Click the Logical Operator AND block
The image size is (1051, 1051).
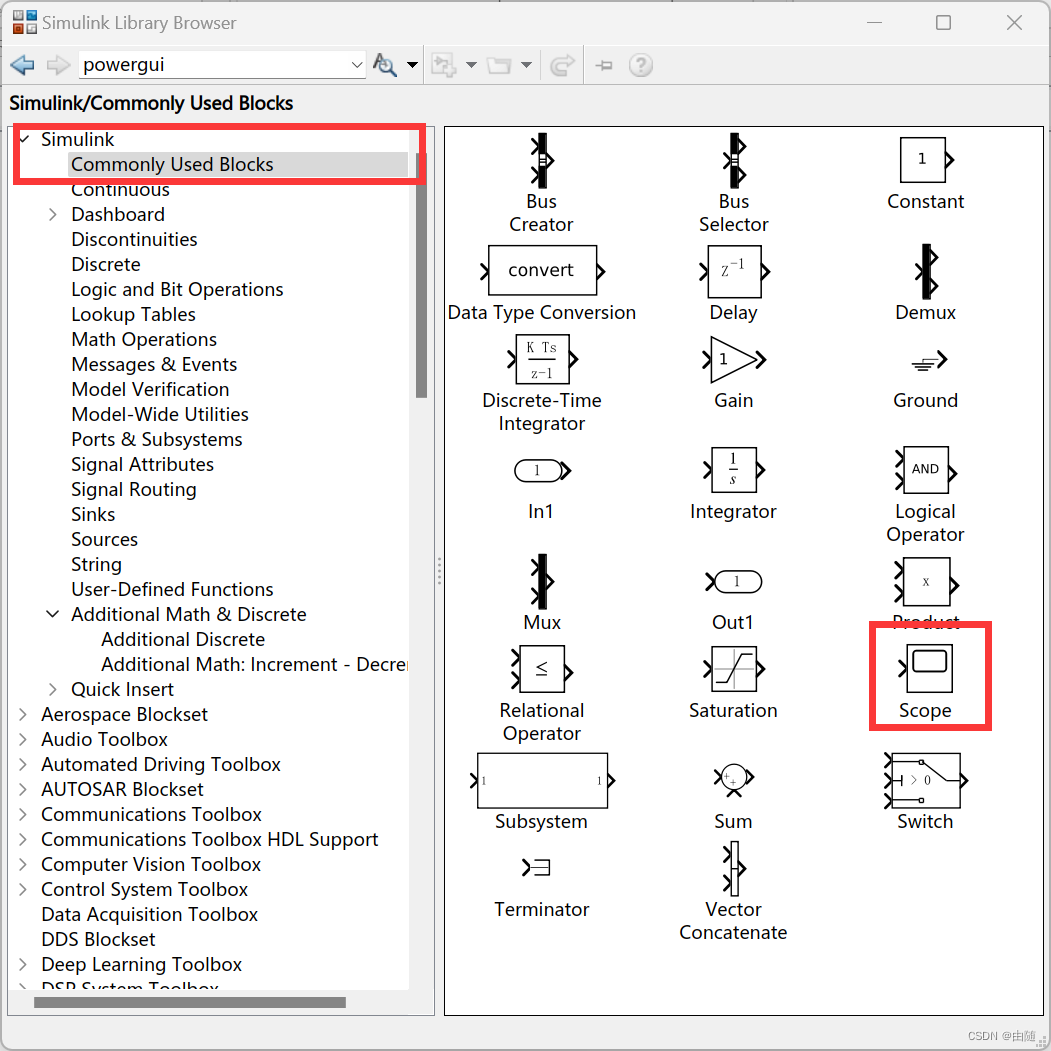click(x=926, y=470)
